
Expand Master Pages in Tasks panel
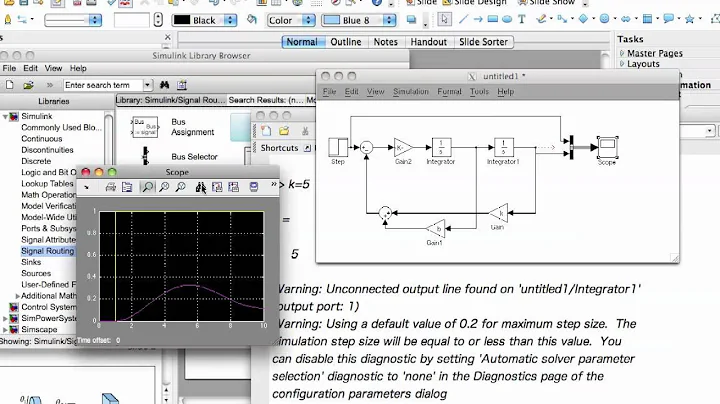tap(622, 53)
